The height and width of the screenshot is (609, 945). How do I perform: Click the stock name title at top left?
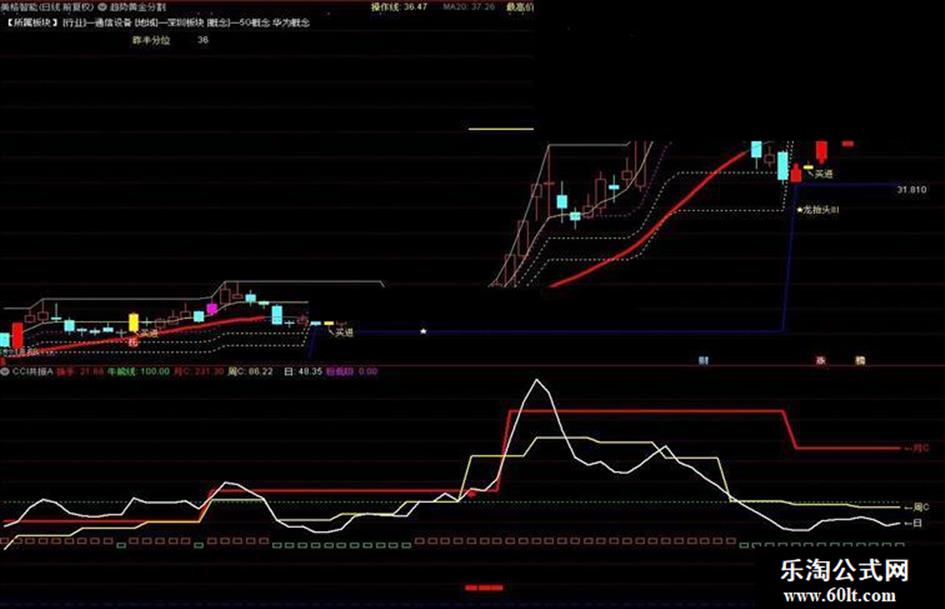click(46, 7)
